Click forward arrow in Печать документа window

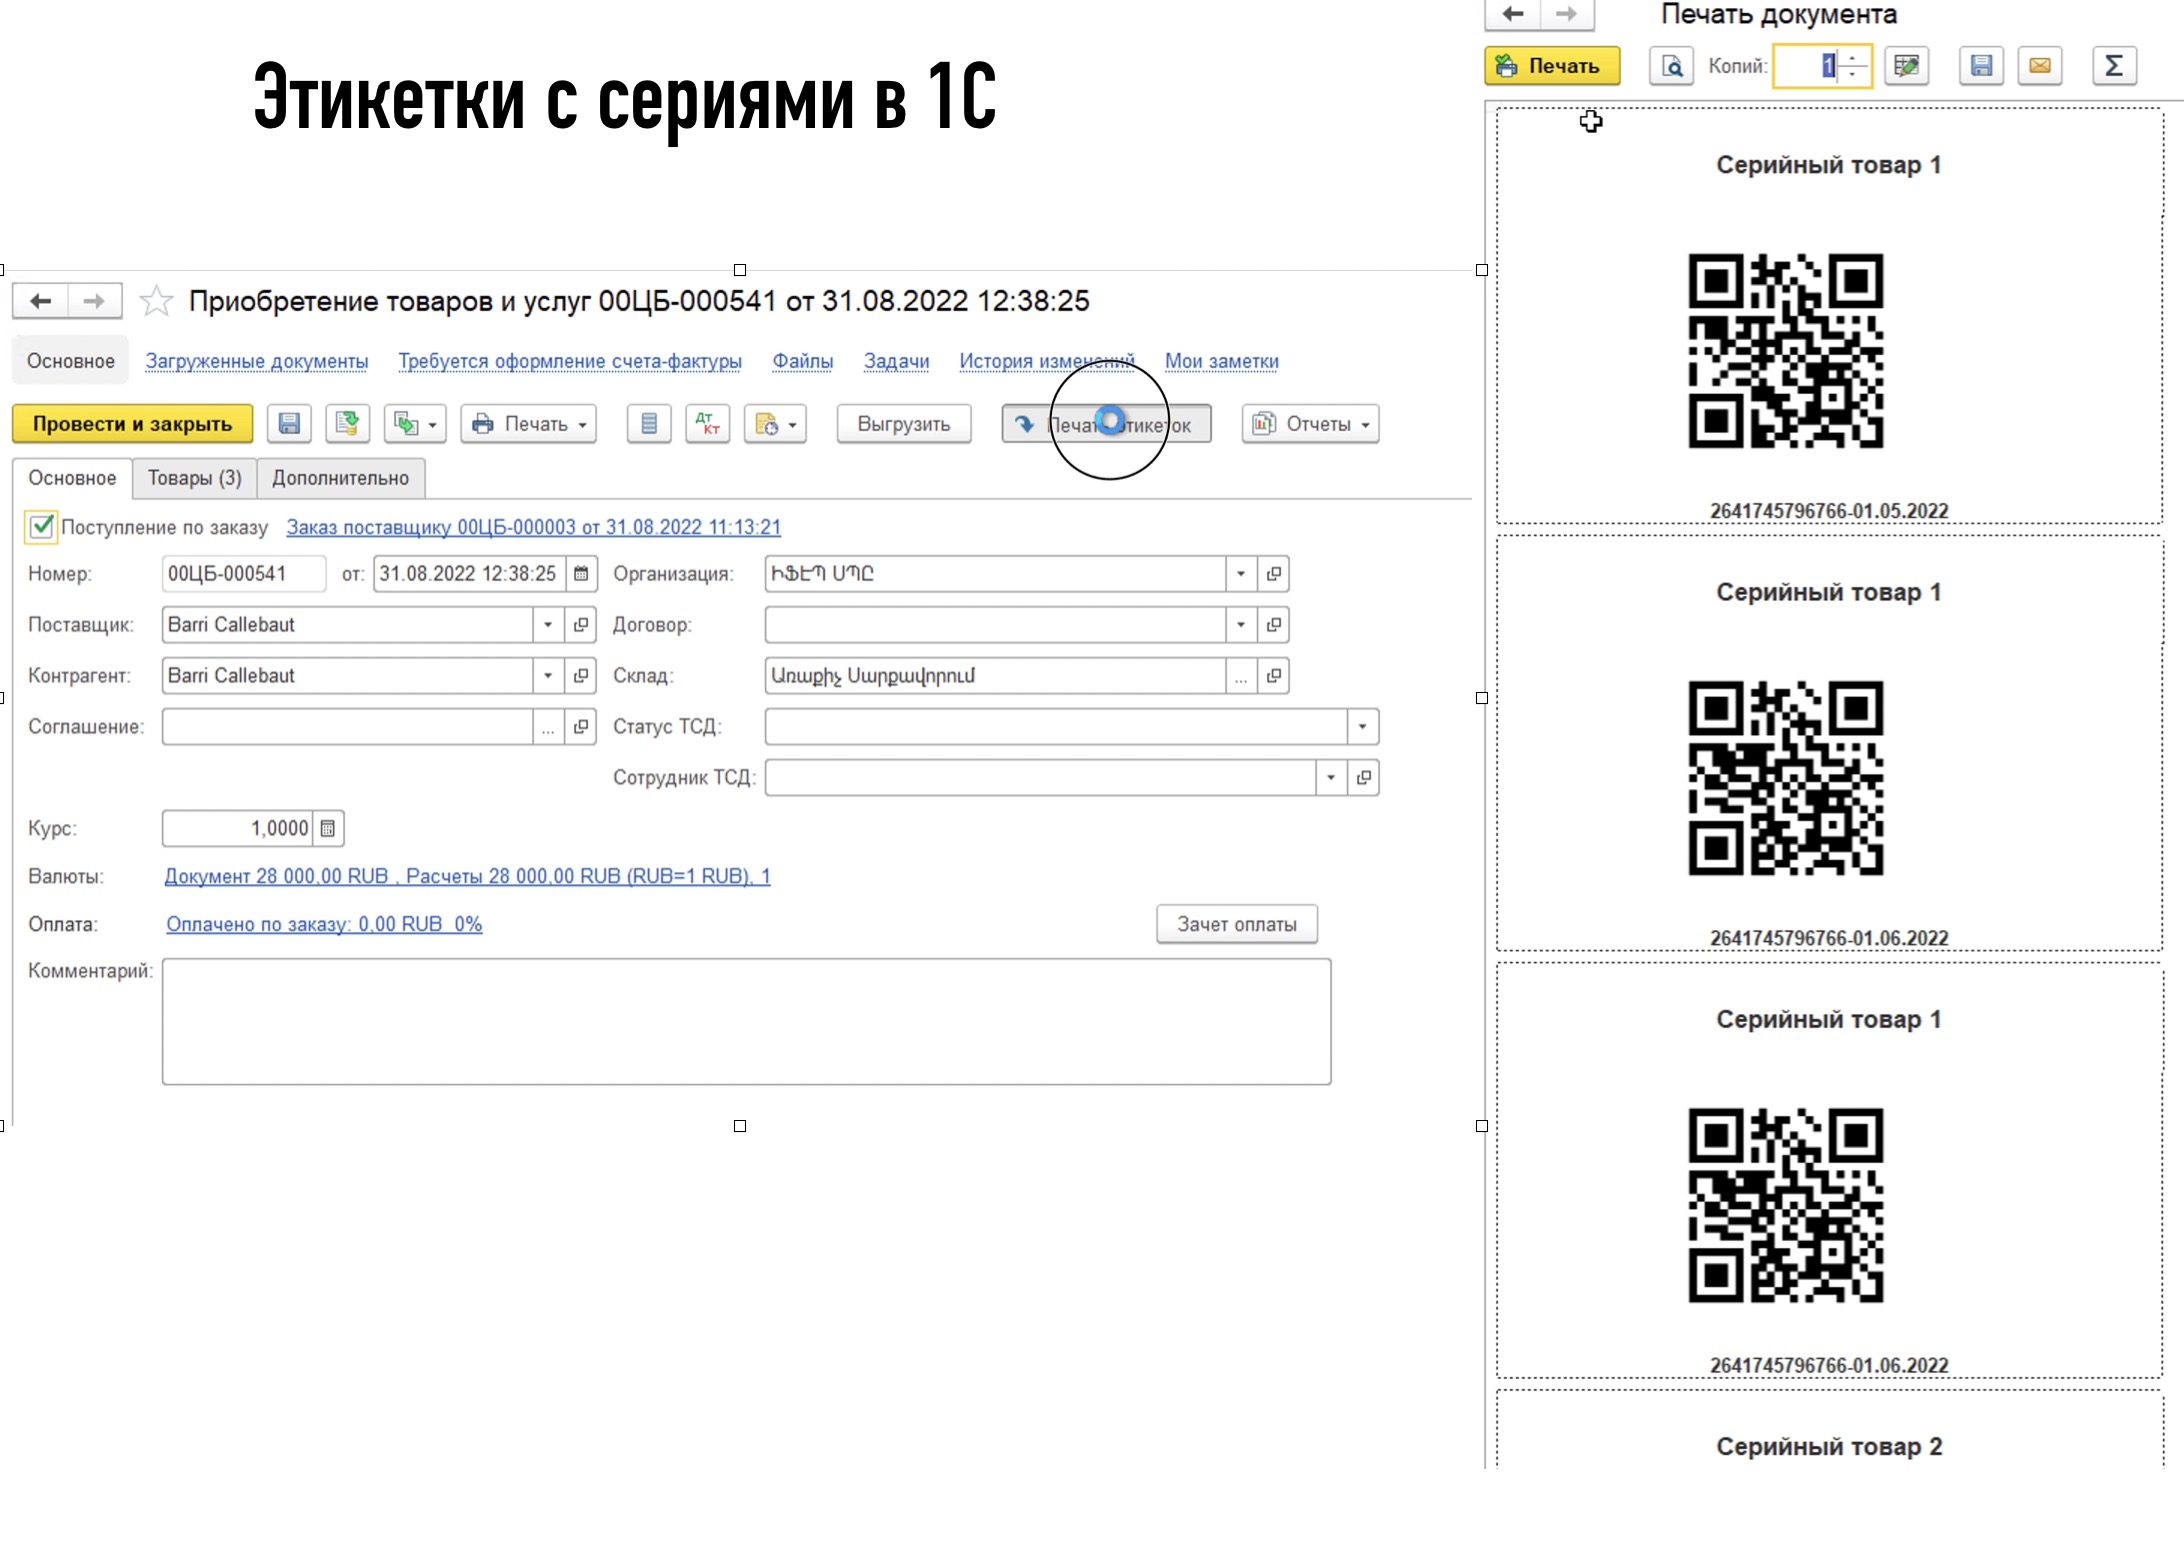coord(1567,14)
